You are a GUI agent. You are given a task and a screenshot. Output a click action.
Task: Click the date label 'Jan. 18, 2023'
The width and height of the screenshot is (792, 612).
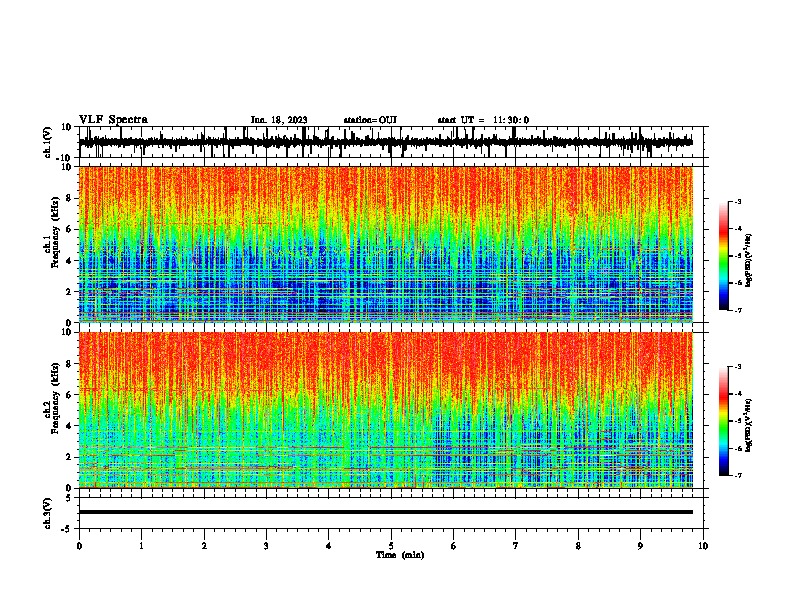pyautogui.click(x=279, y=120)
